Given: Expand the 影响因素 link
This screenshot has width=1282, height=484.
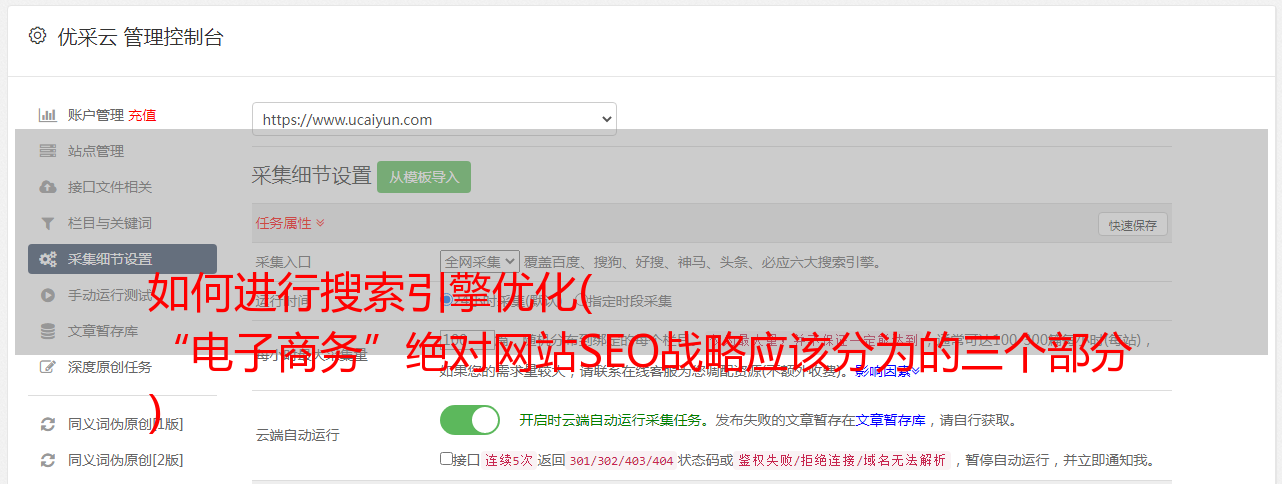Looking at the screenshot, I should tap(887, 371).
